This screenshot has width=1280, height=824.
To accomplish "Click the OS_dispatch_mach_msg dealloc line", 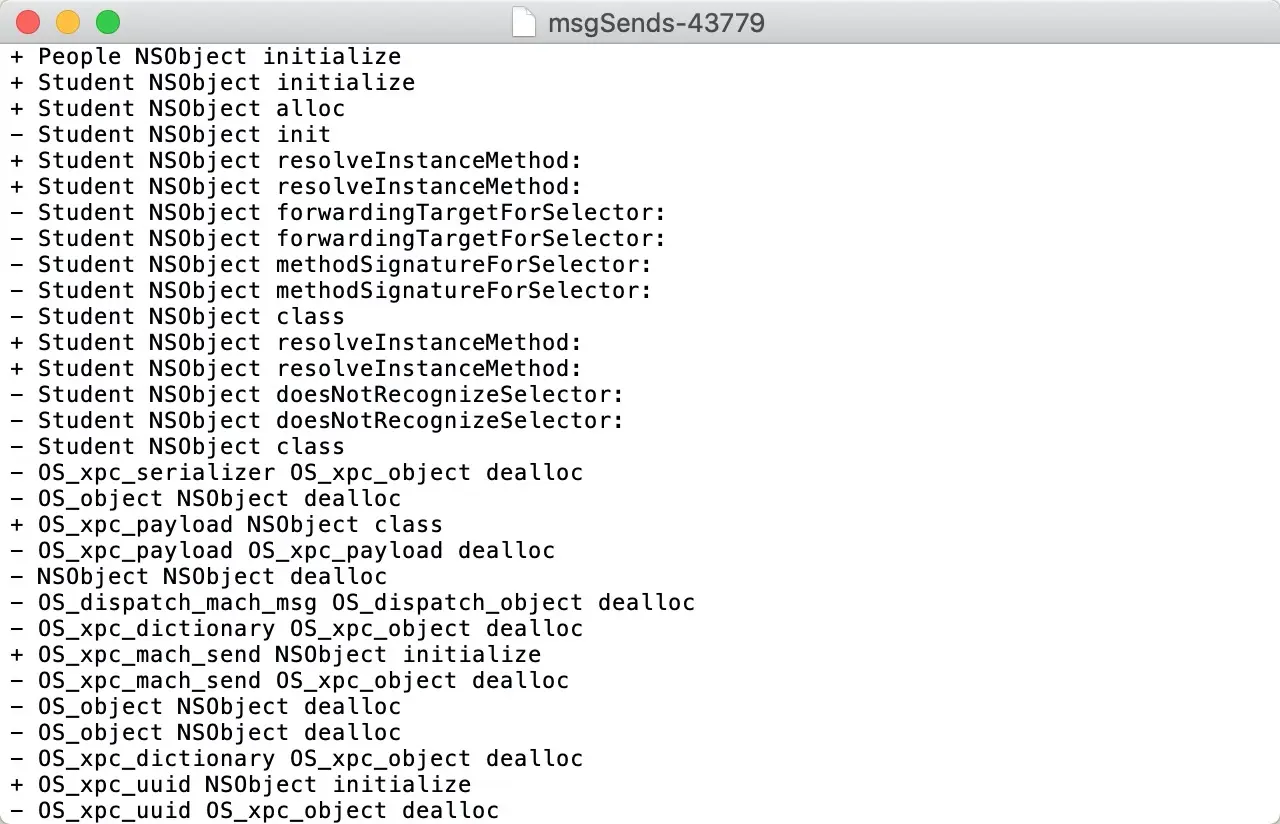I will pyautogui.click(x=353, y=603).
